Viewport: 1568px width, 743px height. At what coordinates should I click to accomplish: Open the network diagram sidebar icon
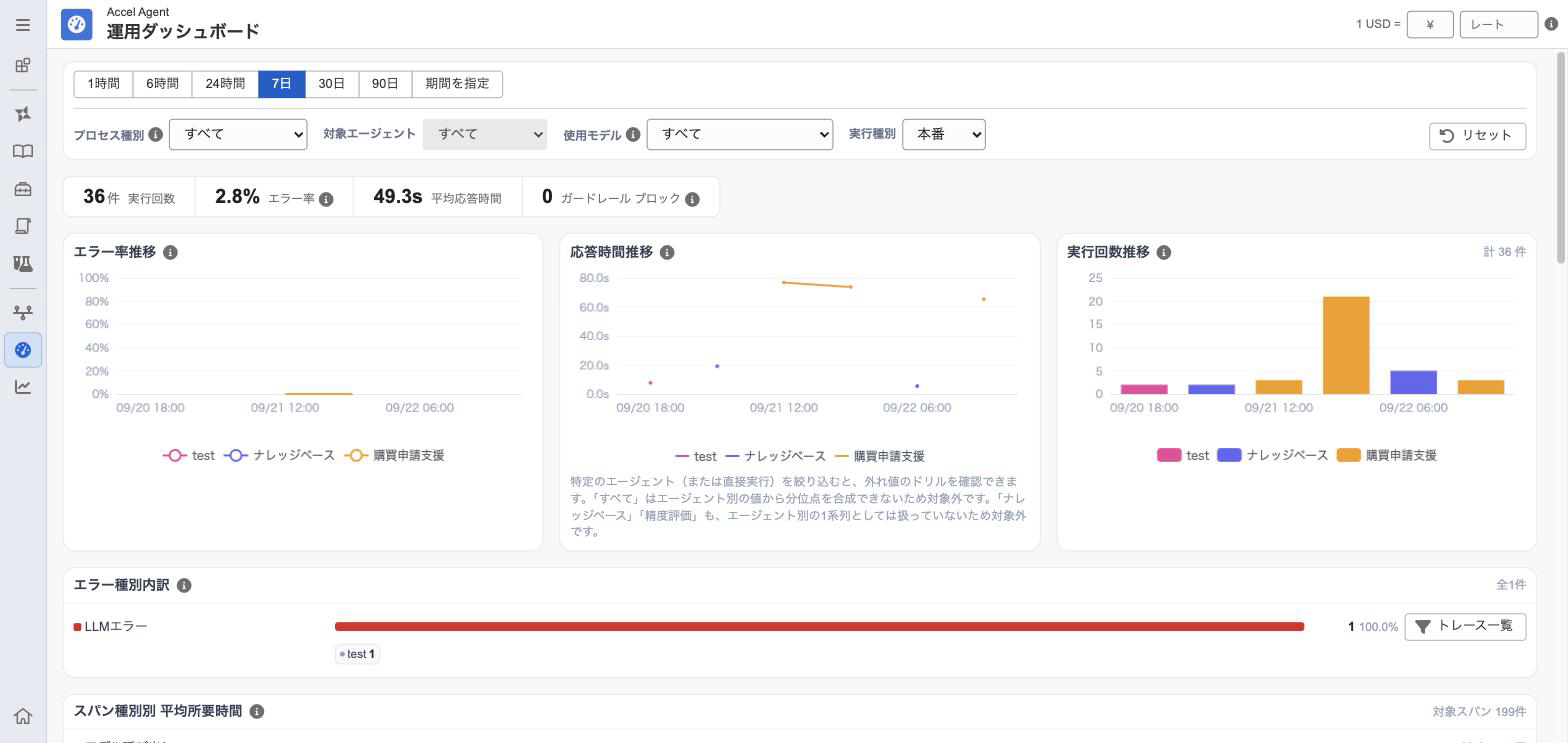(23, 312)
